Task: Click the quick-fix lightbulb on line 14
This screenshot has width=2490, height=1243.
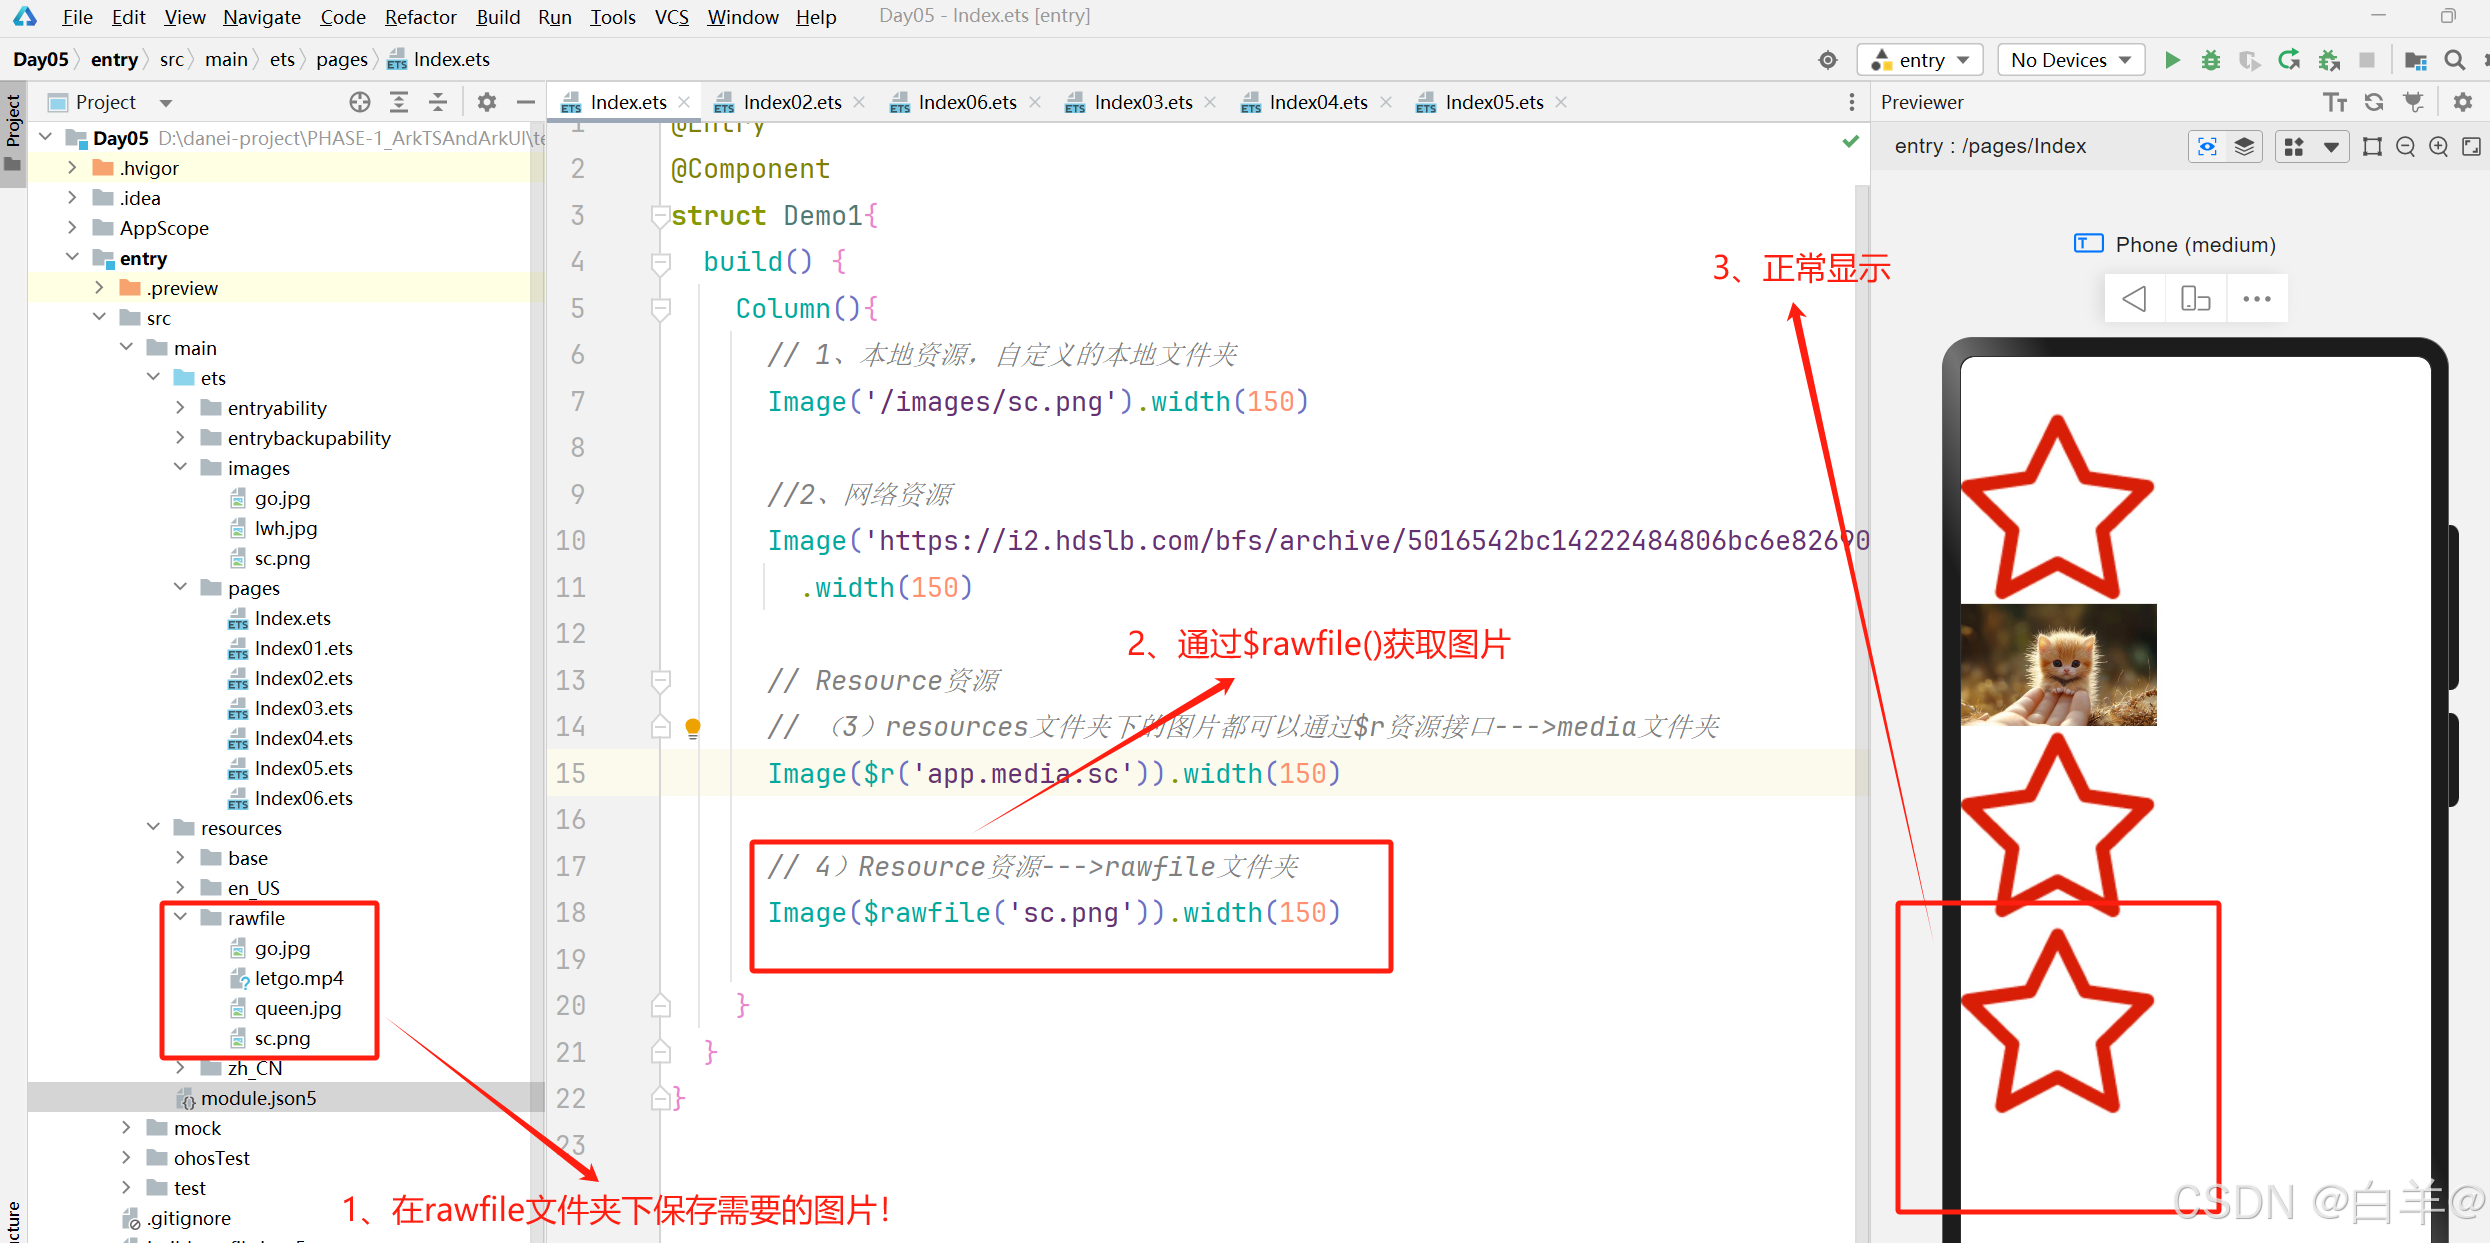Action: pos(692,727)
